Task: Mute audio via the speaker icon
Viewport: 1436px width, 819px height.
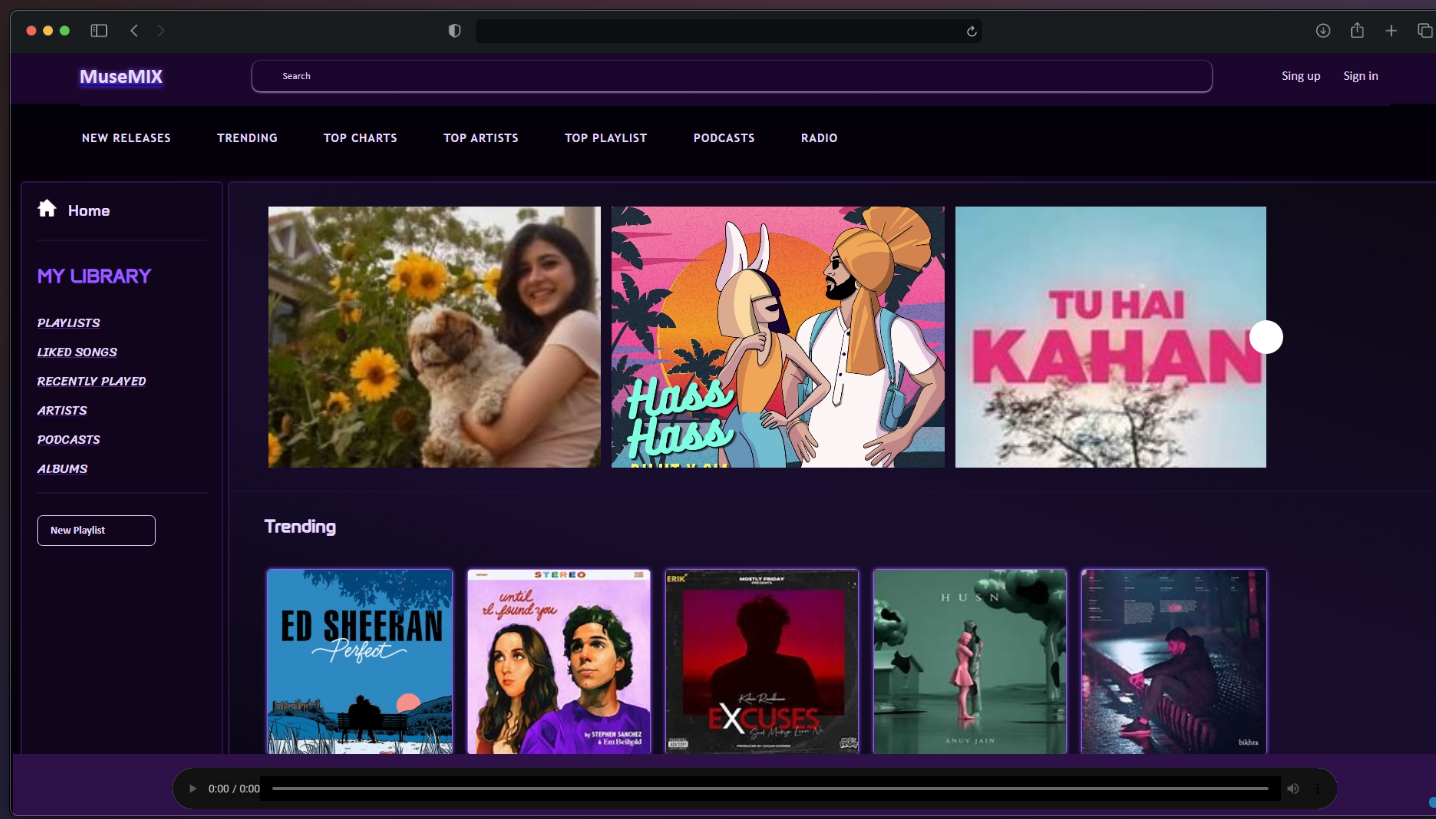Action: pos(1293,789)
